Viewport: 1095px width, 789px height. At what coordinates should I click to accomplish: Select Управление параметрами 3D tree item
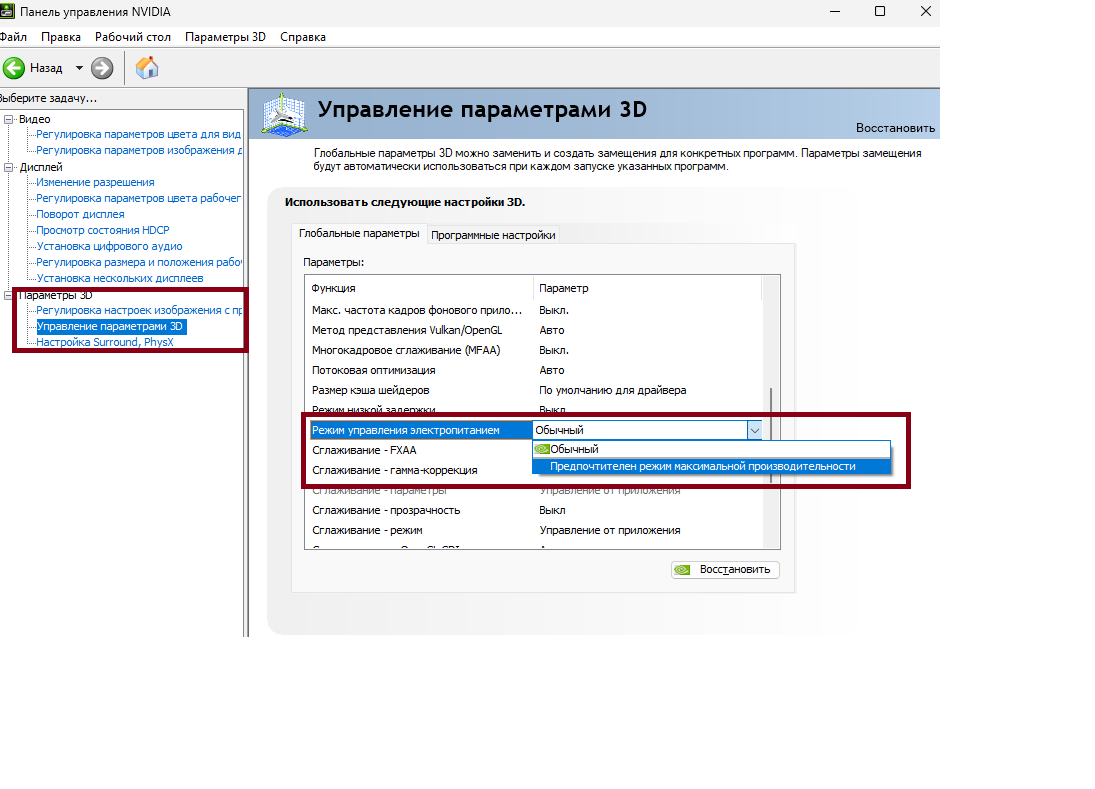tap(111, 326)
